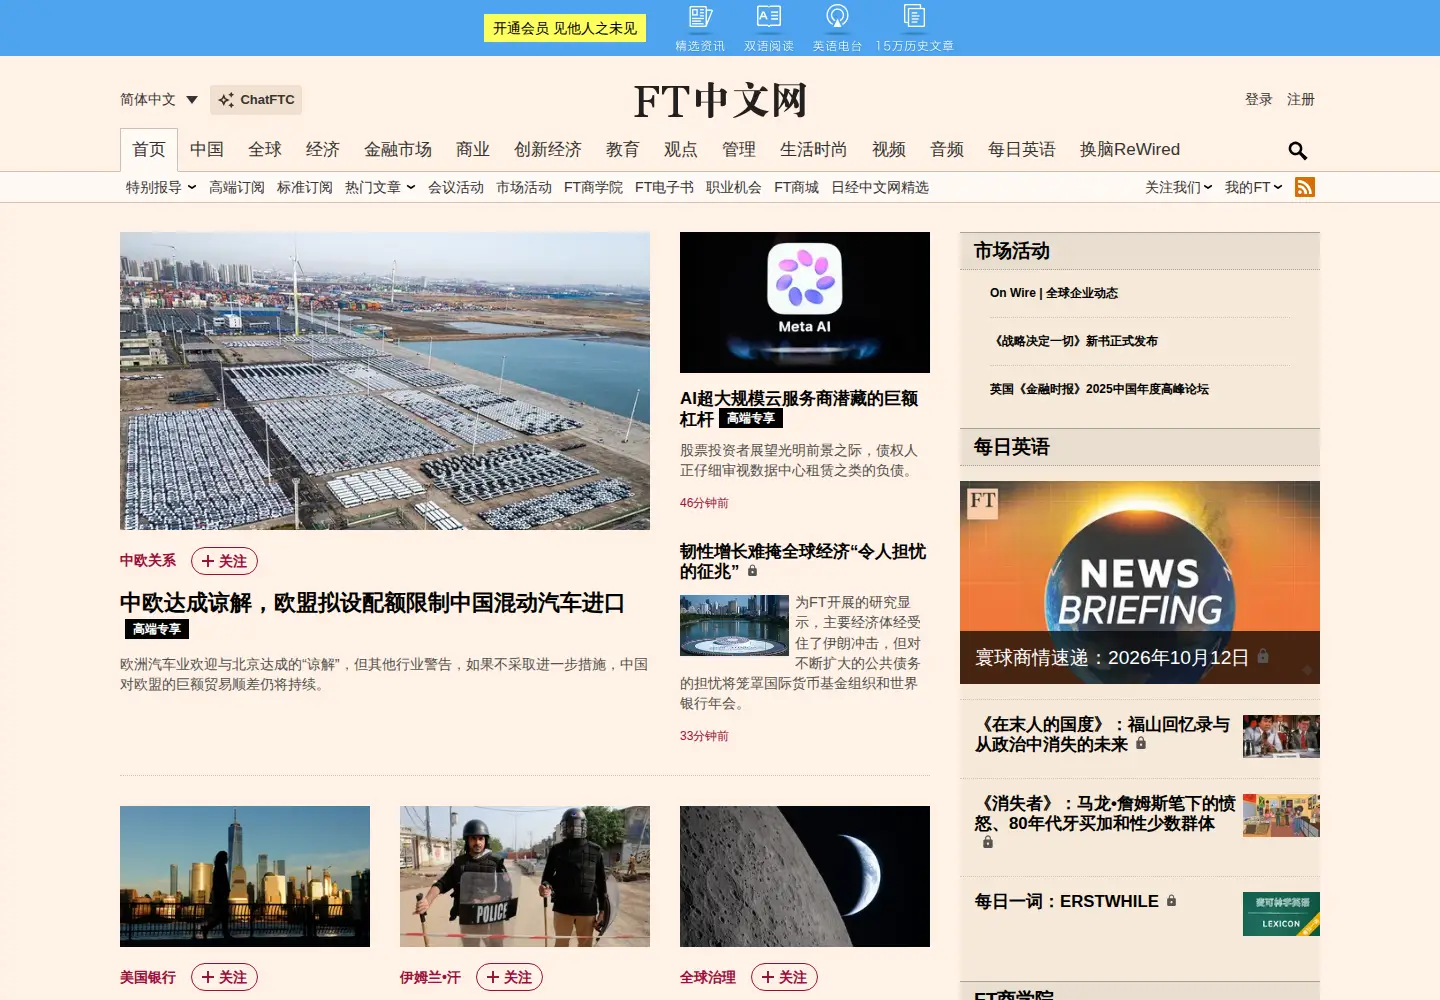The image size is (1440, 1000).
Task: Open 每日一词:ERSTWHILE article
Action: [x=1067, y=902]
